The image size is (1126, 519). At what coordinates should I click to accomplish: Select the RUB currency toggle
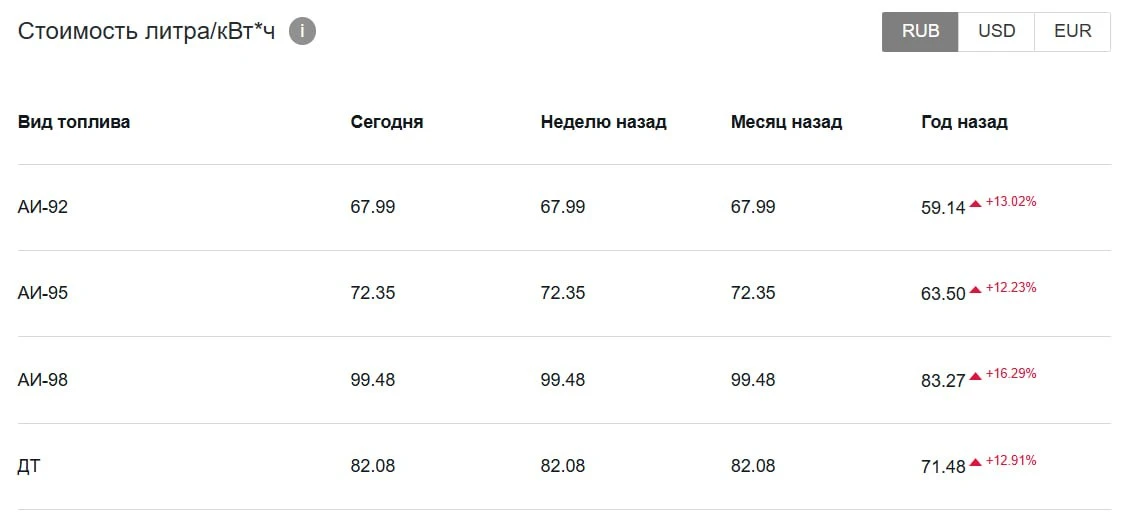[x=920, y=32]
